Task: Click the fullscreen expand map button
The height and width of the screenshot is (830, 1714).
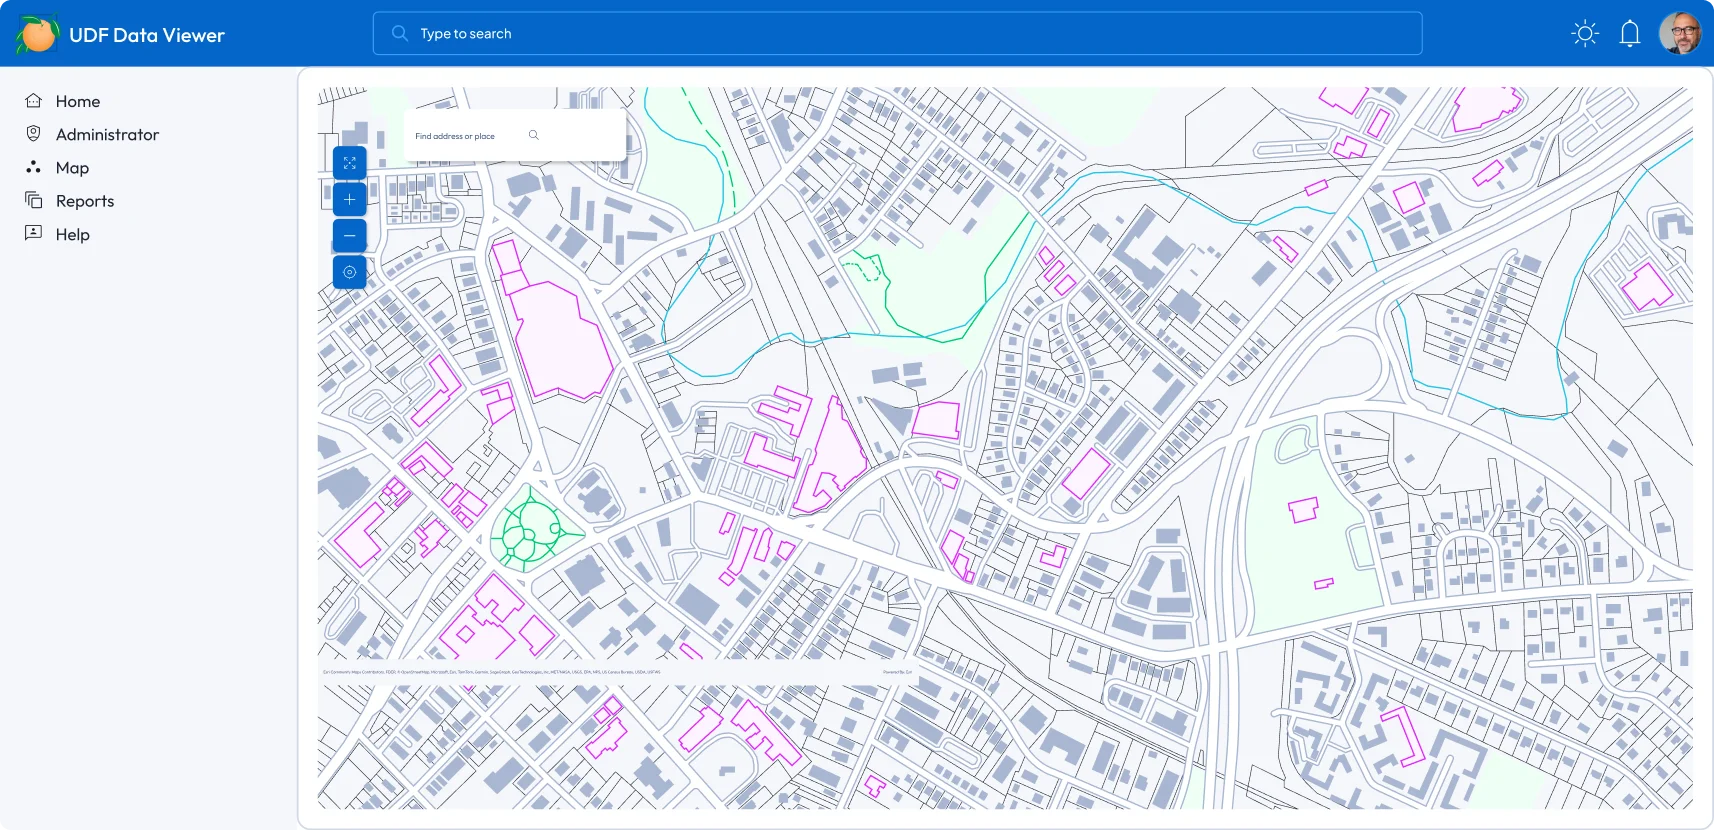Action: (x=349, y=163)
